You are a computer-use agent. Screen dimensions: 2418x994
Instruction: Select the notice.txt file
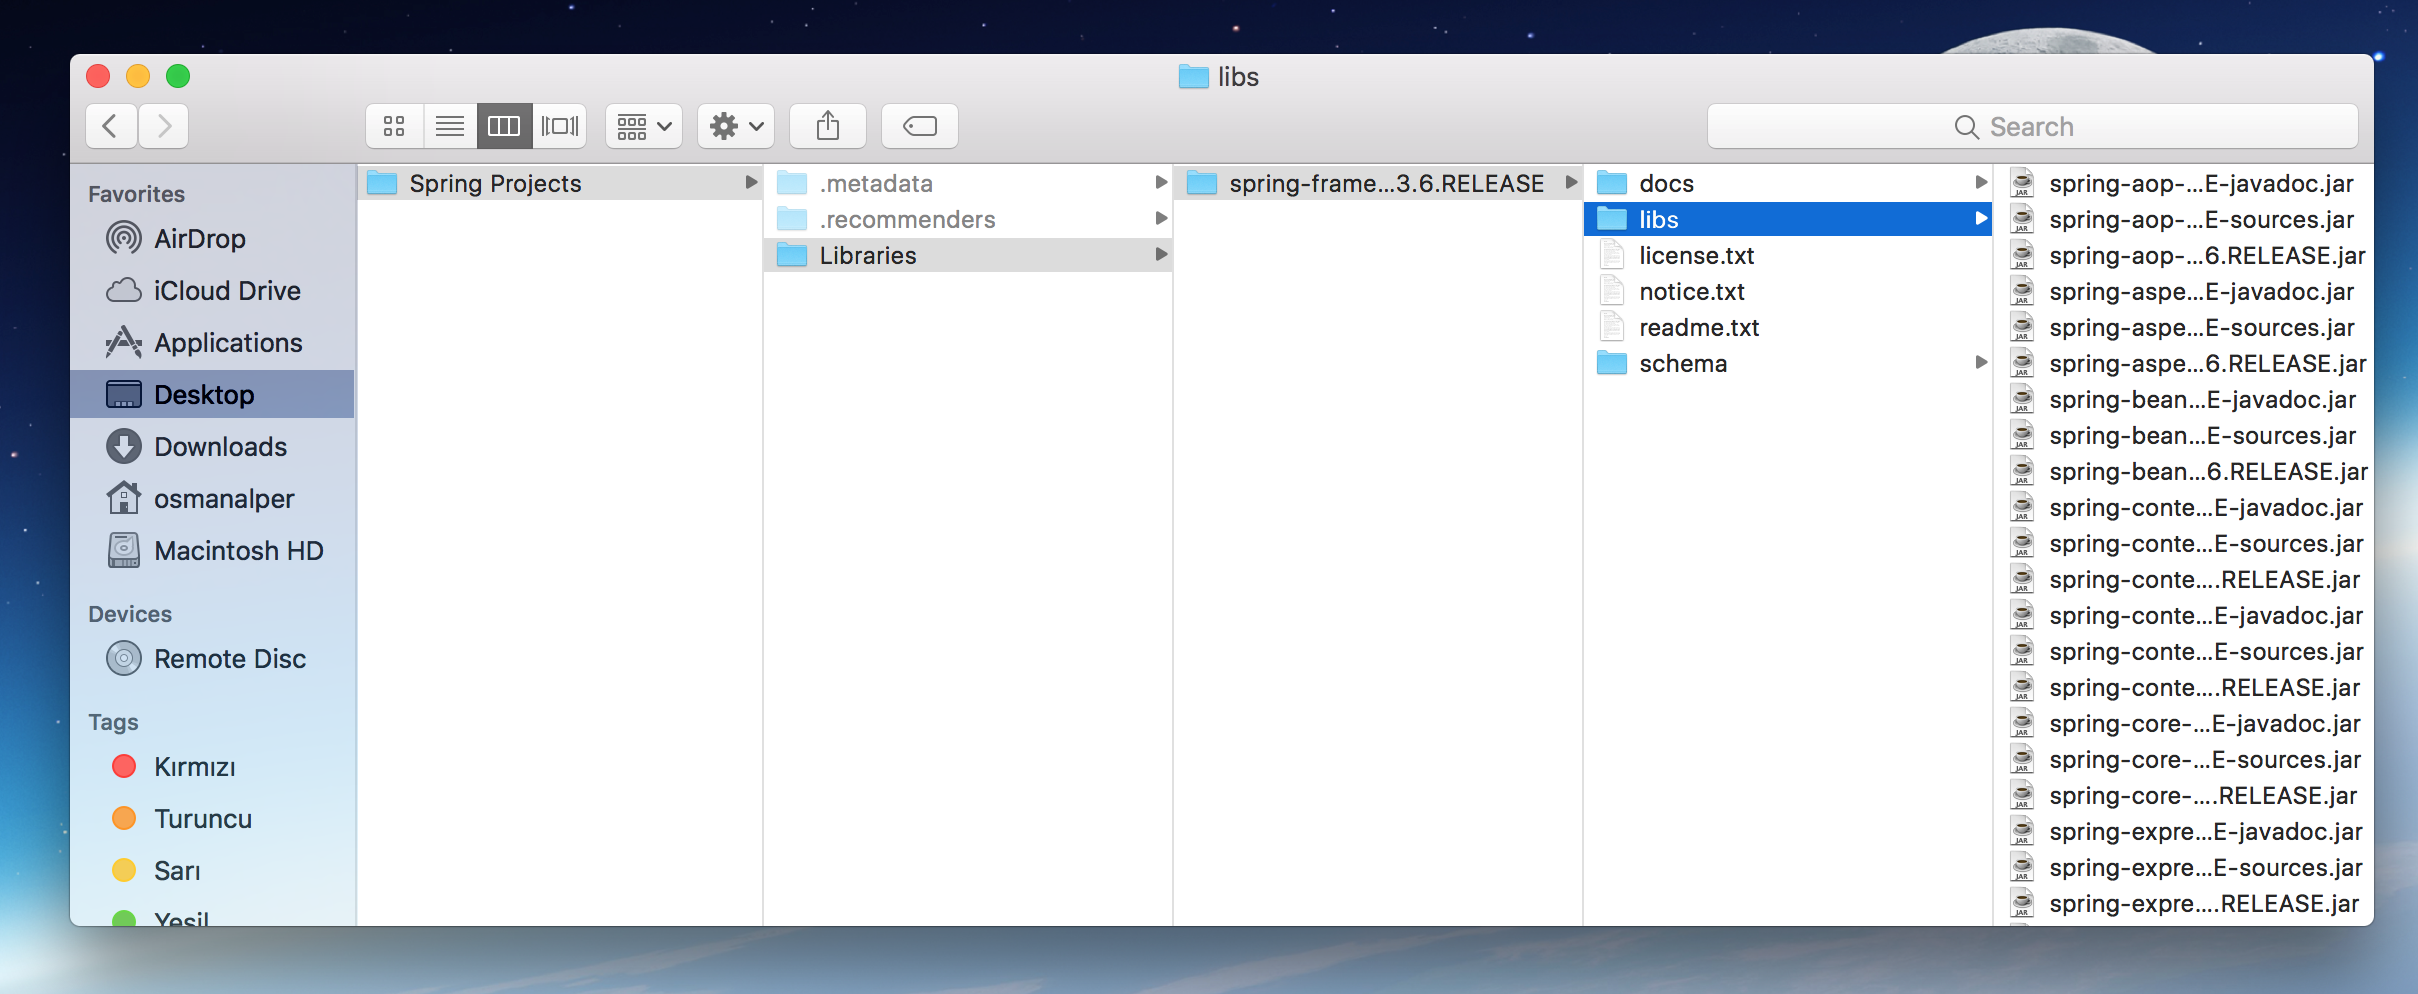(x=1788, y=291)
